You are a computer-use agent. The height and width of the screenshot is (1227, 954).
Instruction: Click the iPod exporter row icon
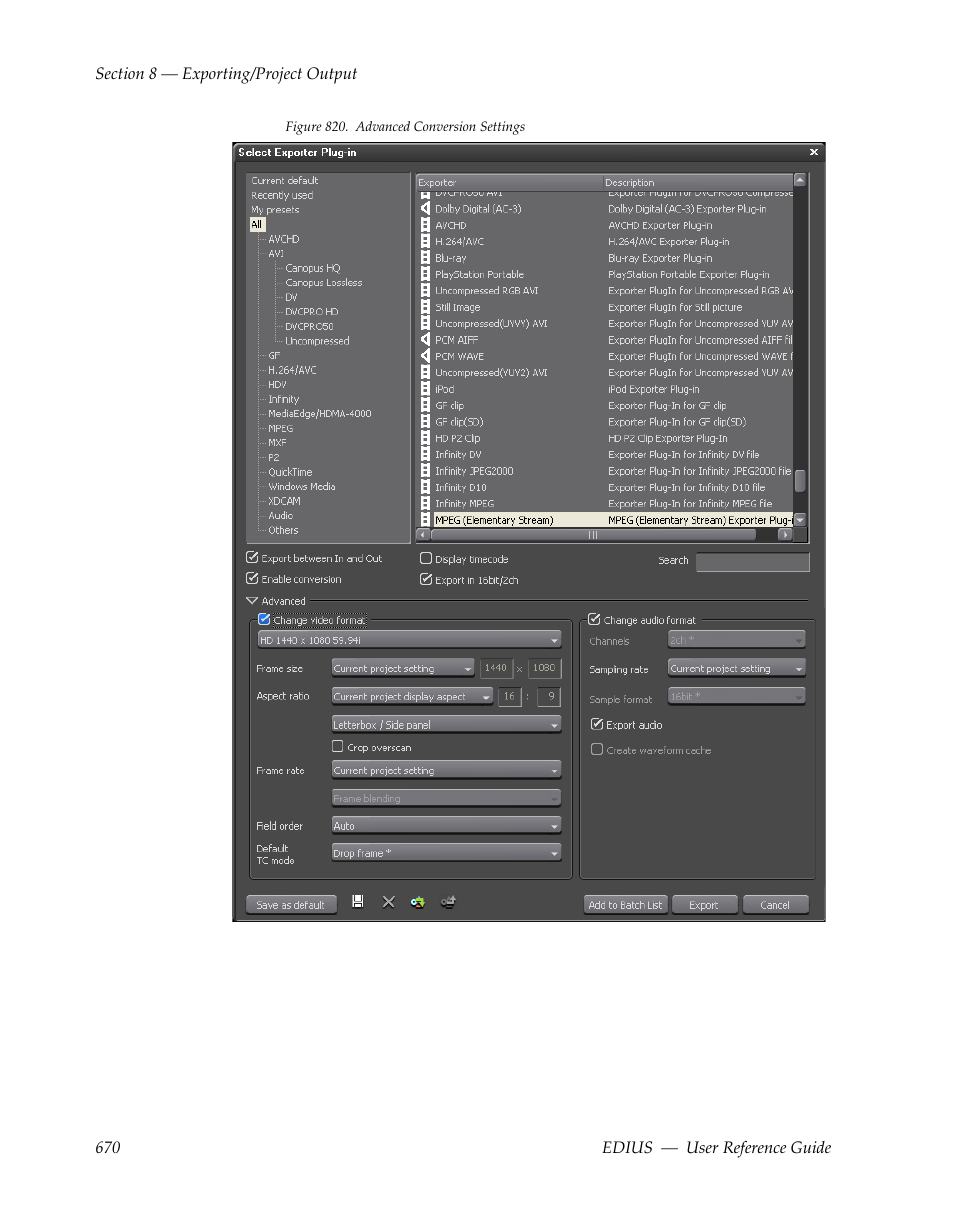[425, 389]
